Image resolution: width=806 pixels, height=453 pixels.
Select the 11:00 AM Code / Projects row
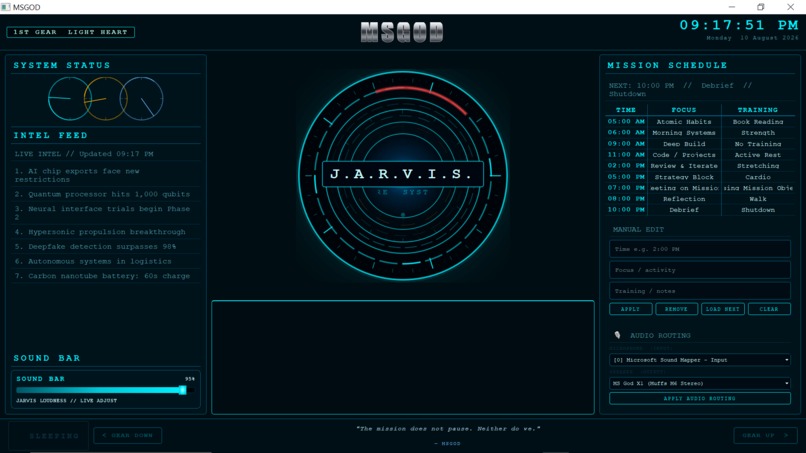click(x=700, y=155)
